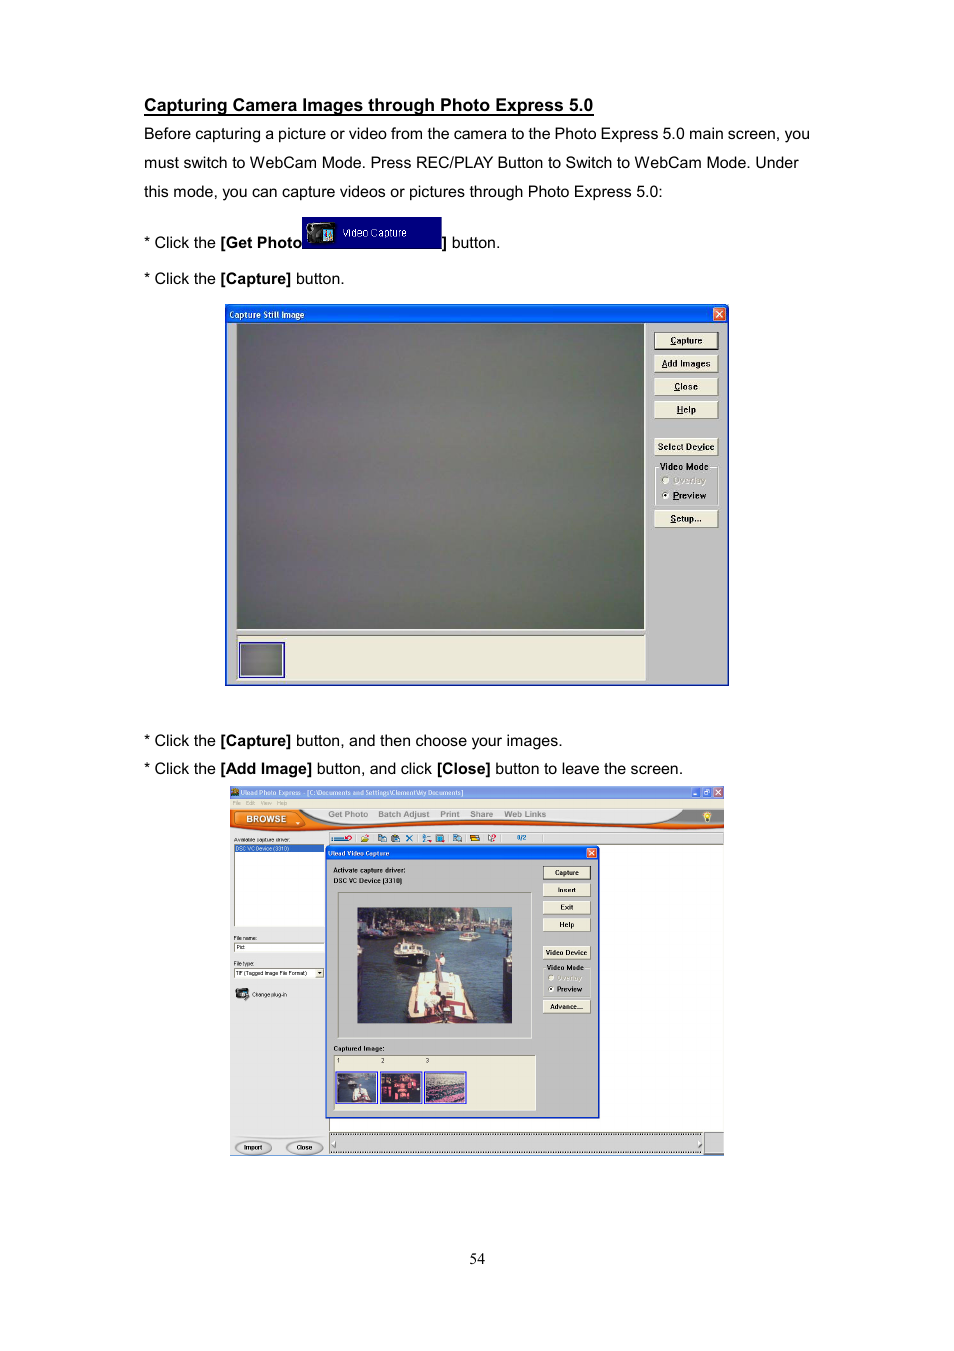Click the zoom slider icon in Photo Express toolbar

(x=342, y=838)
